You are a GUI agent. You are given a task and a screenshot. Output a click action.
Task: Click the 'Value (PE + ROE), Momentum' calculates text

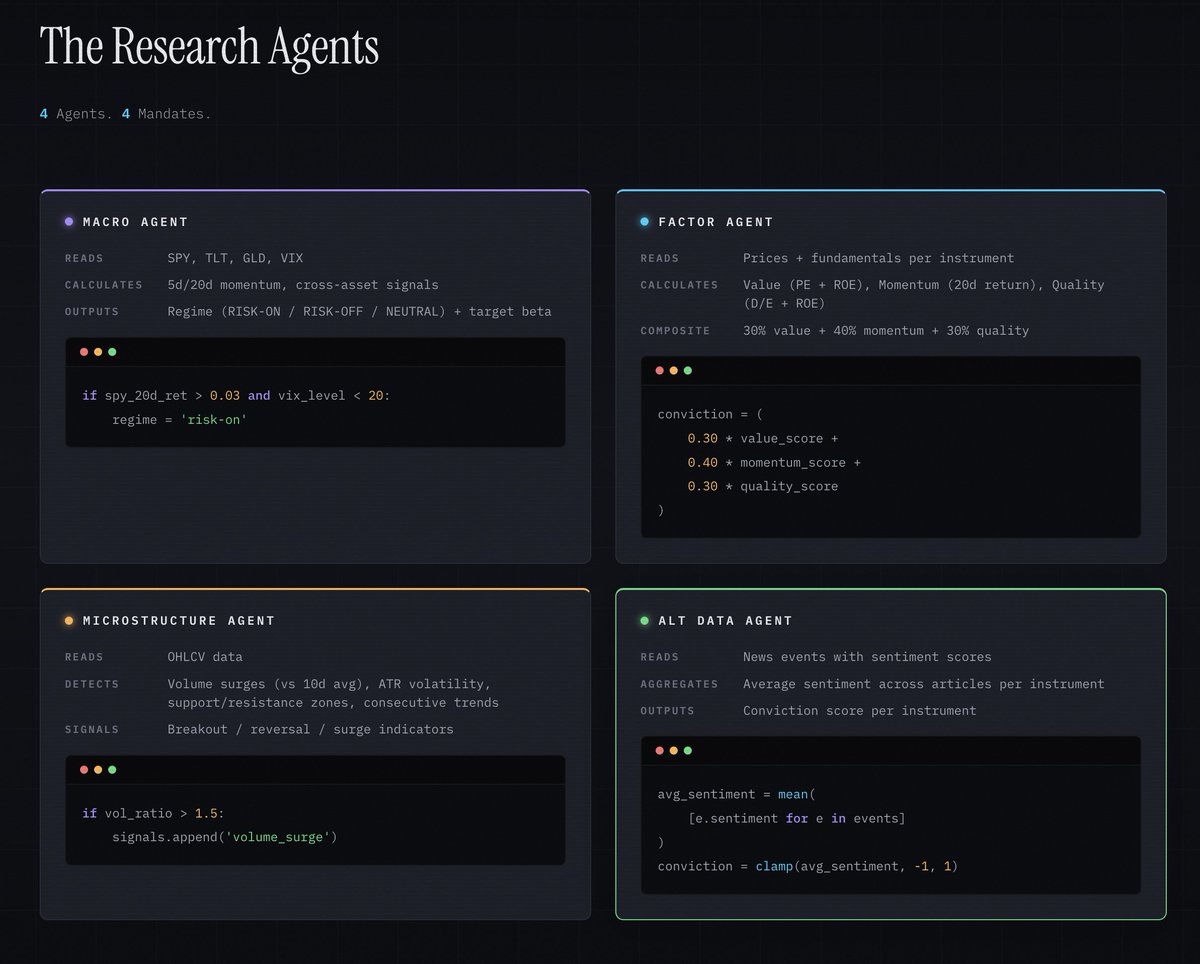tap(923, 294)
